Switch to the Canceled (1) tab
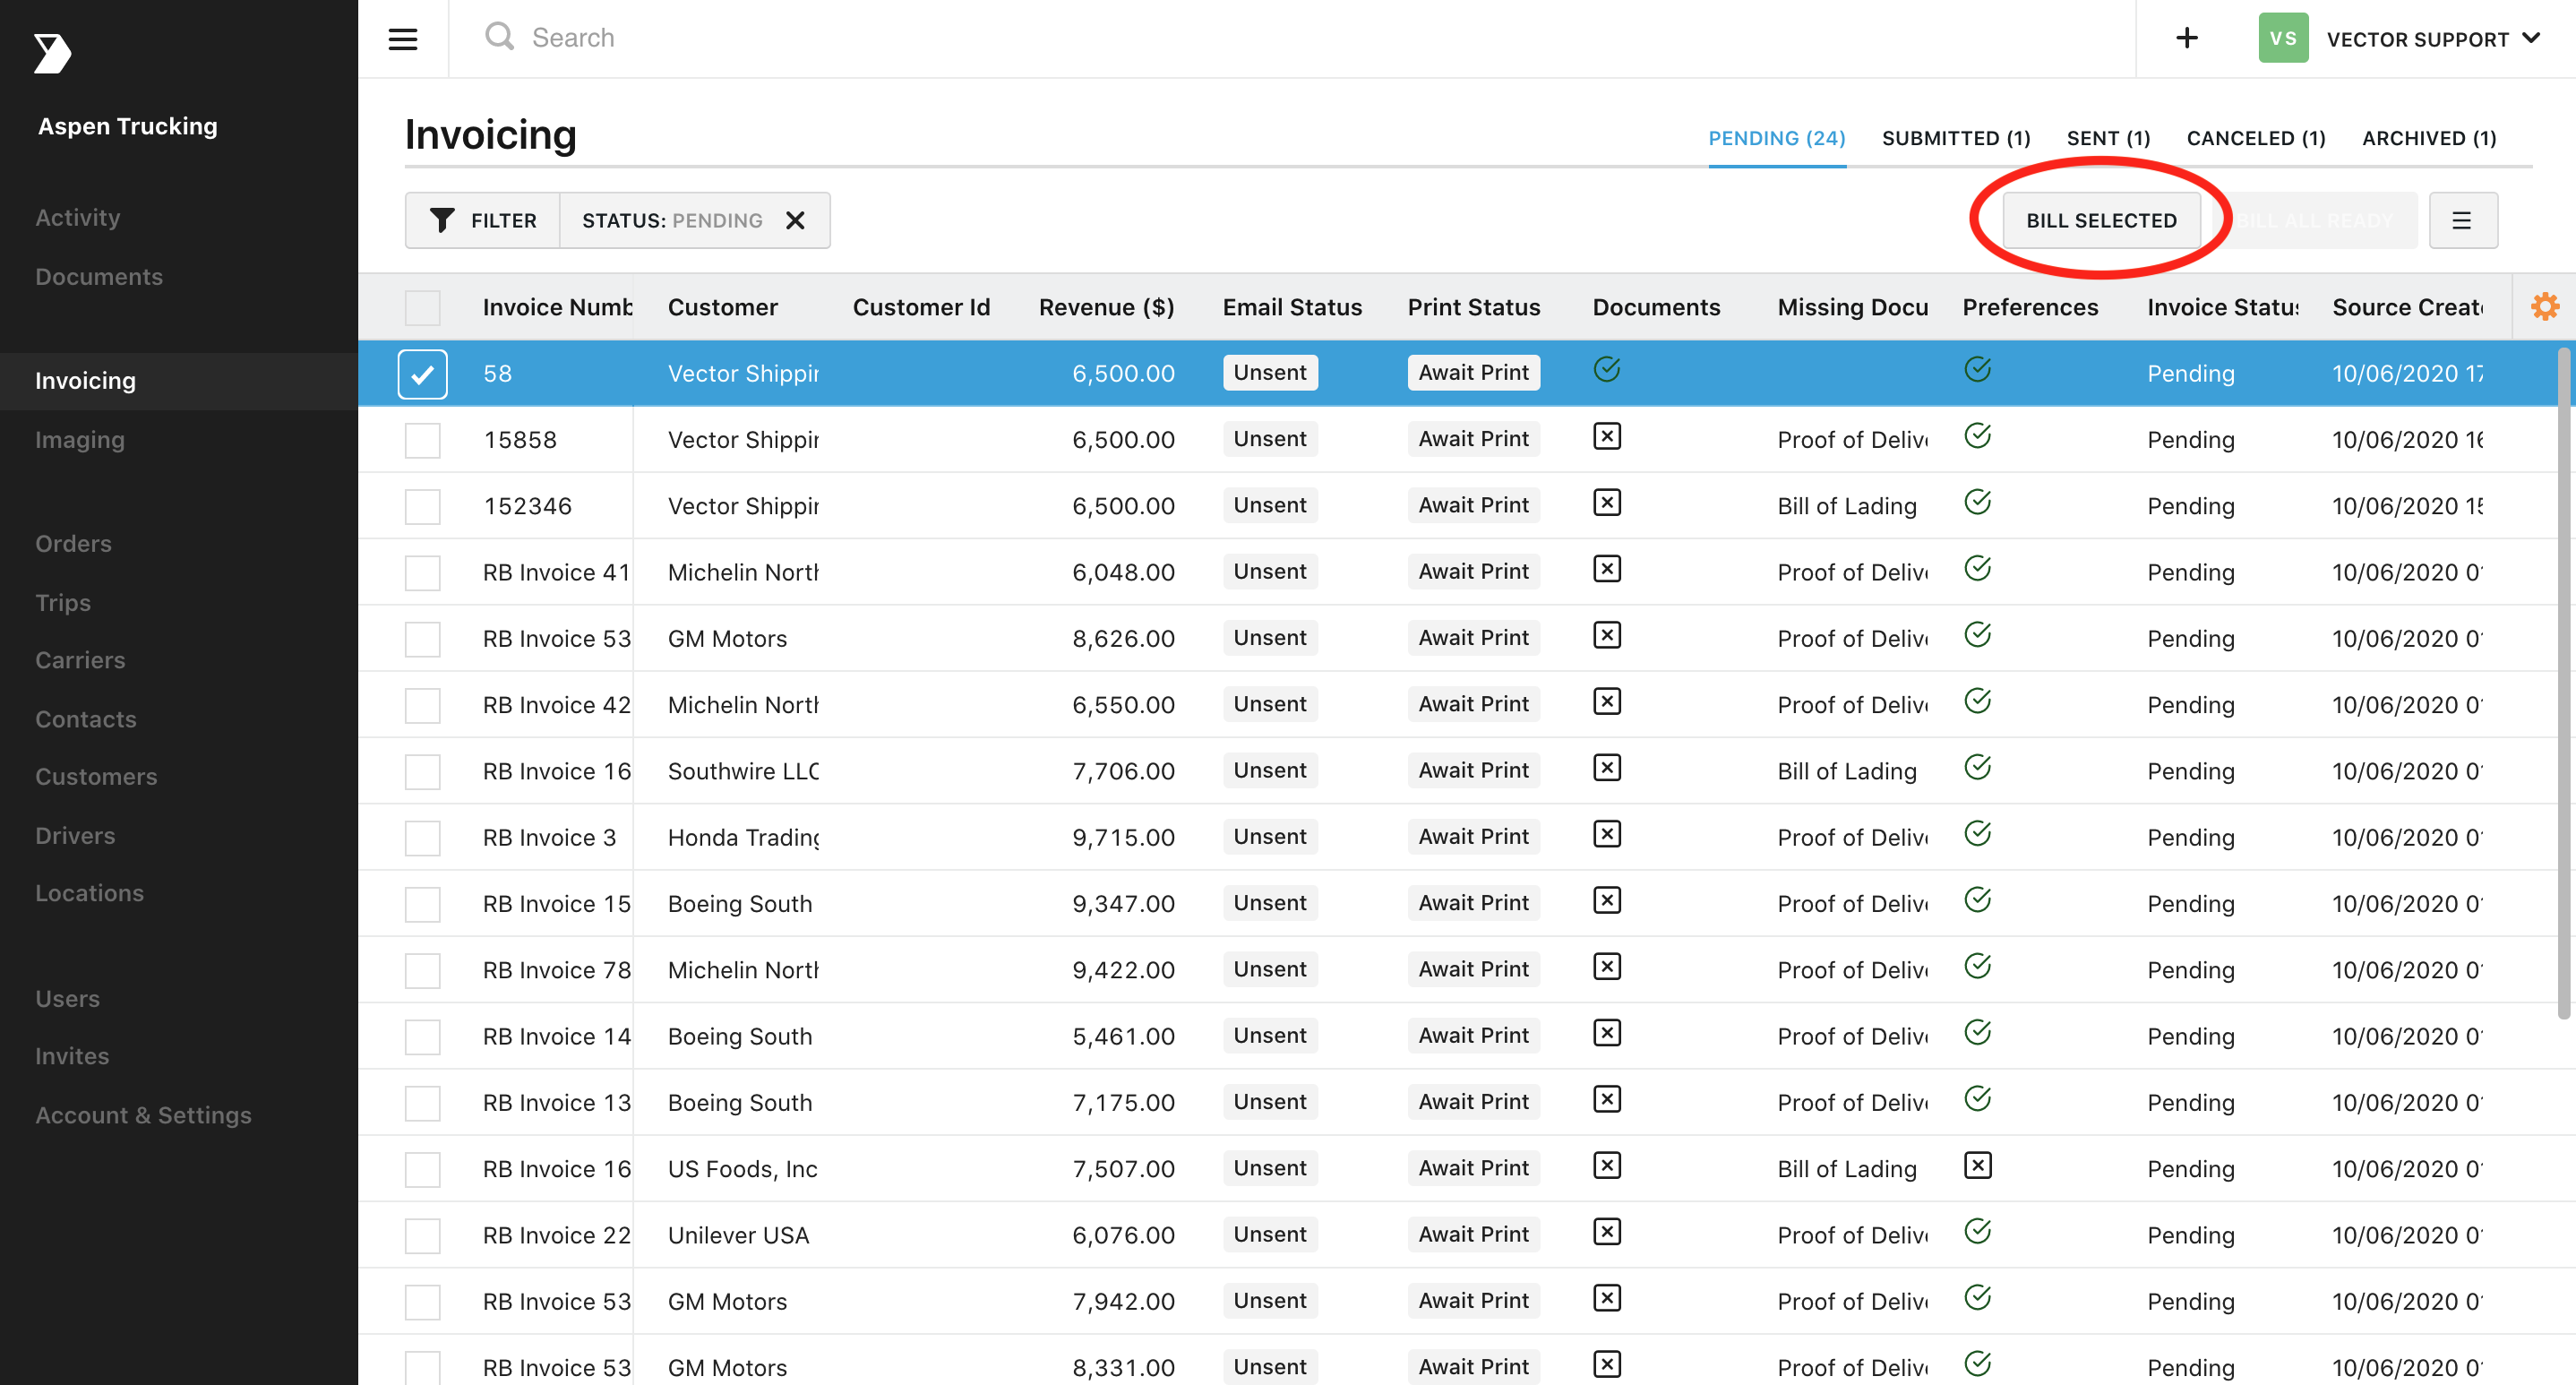Image resolution: width=2576 pixels, height=1385 pixels. pos(2256,138)
